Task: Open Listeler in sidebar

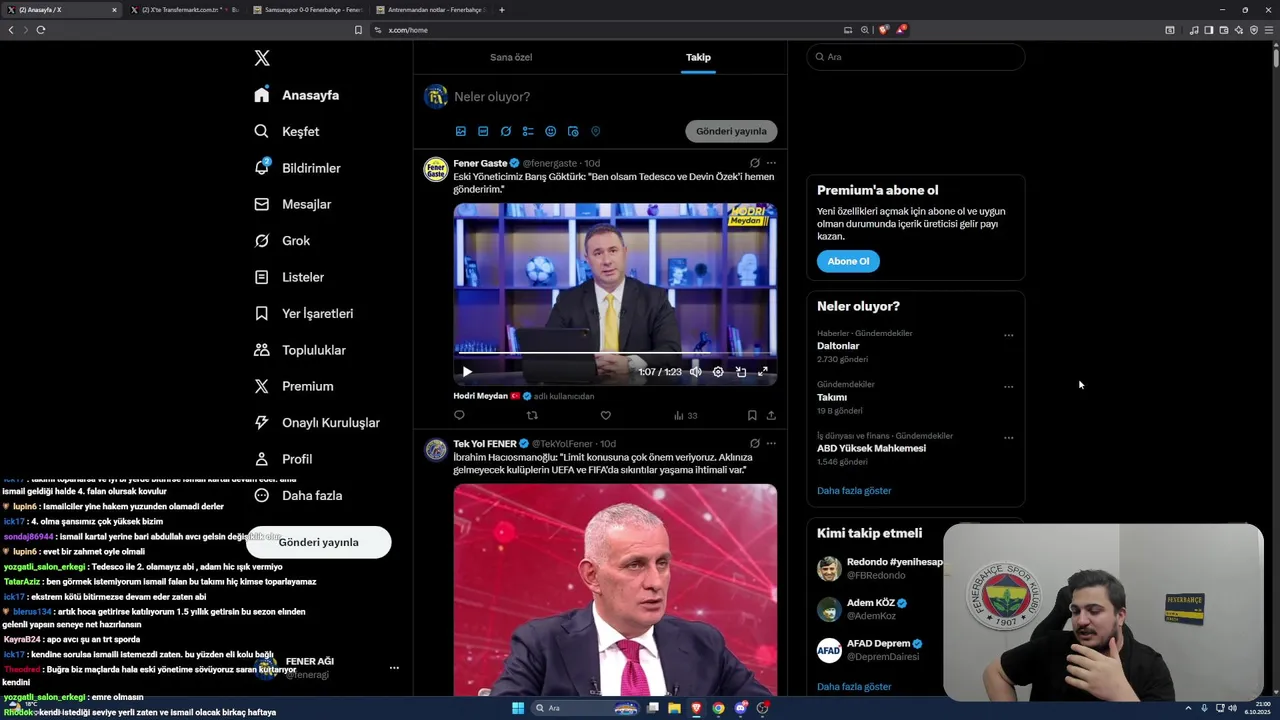Action: (x=289, y=277)
